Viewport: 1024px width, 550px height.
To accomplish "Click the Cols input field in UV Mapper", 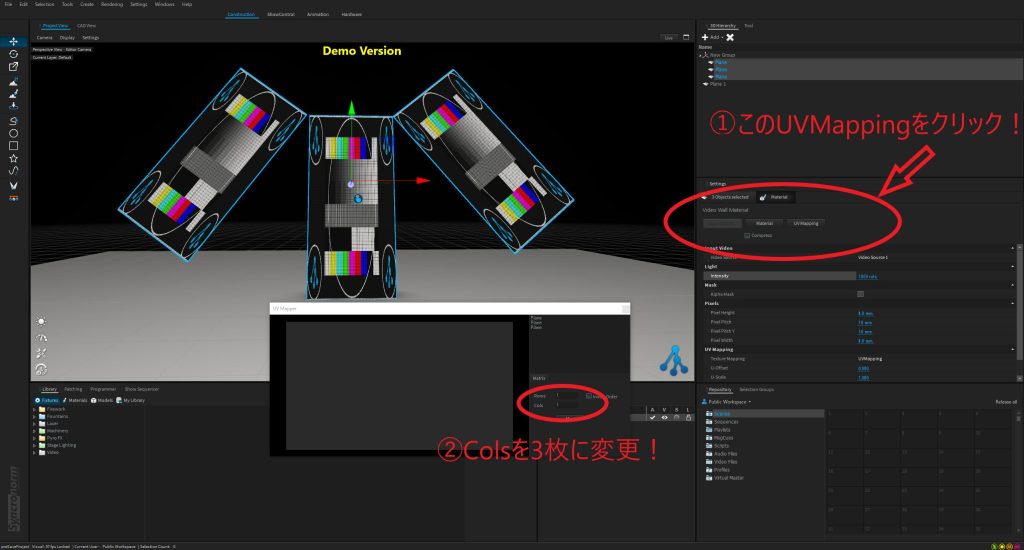I will pyautogui.click(x=566, y=405).
